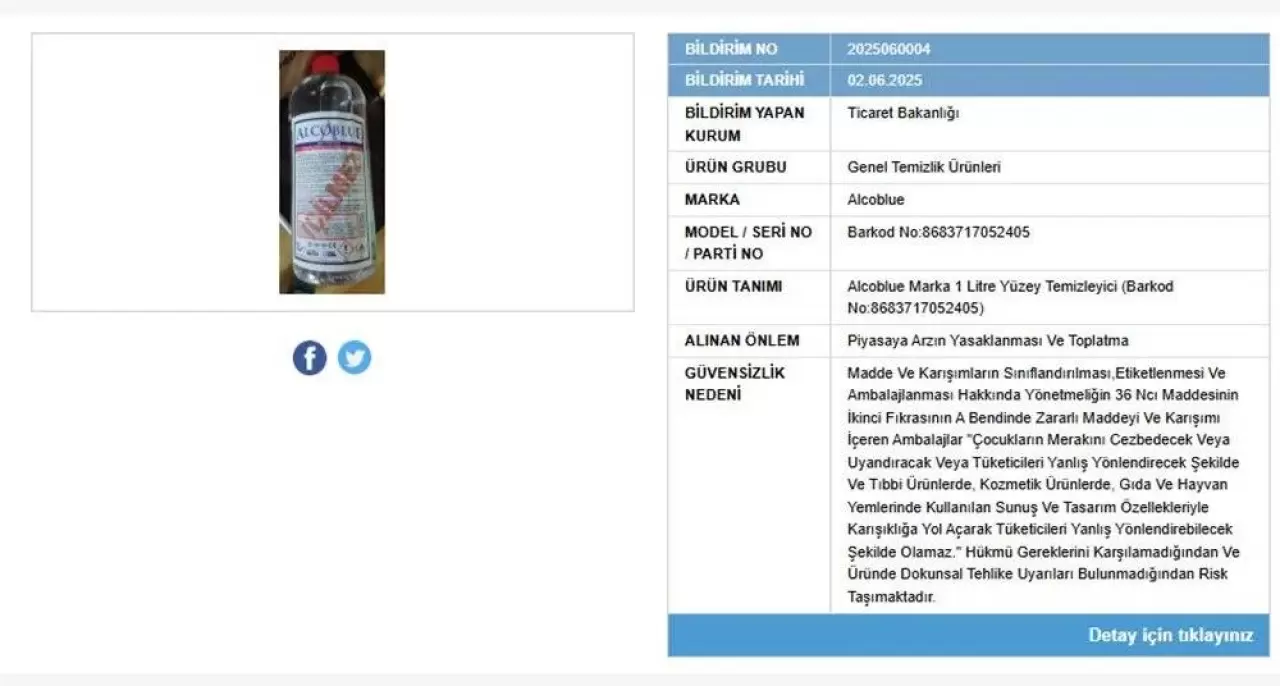The height and width of the screenshot is (686, 1280).
Task: Click the safety reason paragraph text
Action: pyautogui.click(x=1043, y=485)
